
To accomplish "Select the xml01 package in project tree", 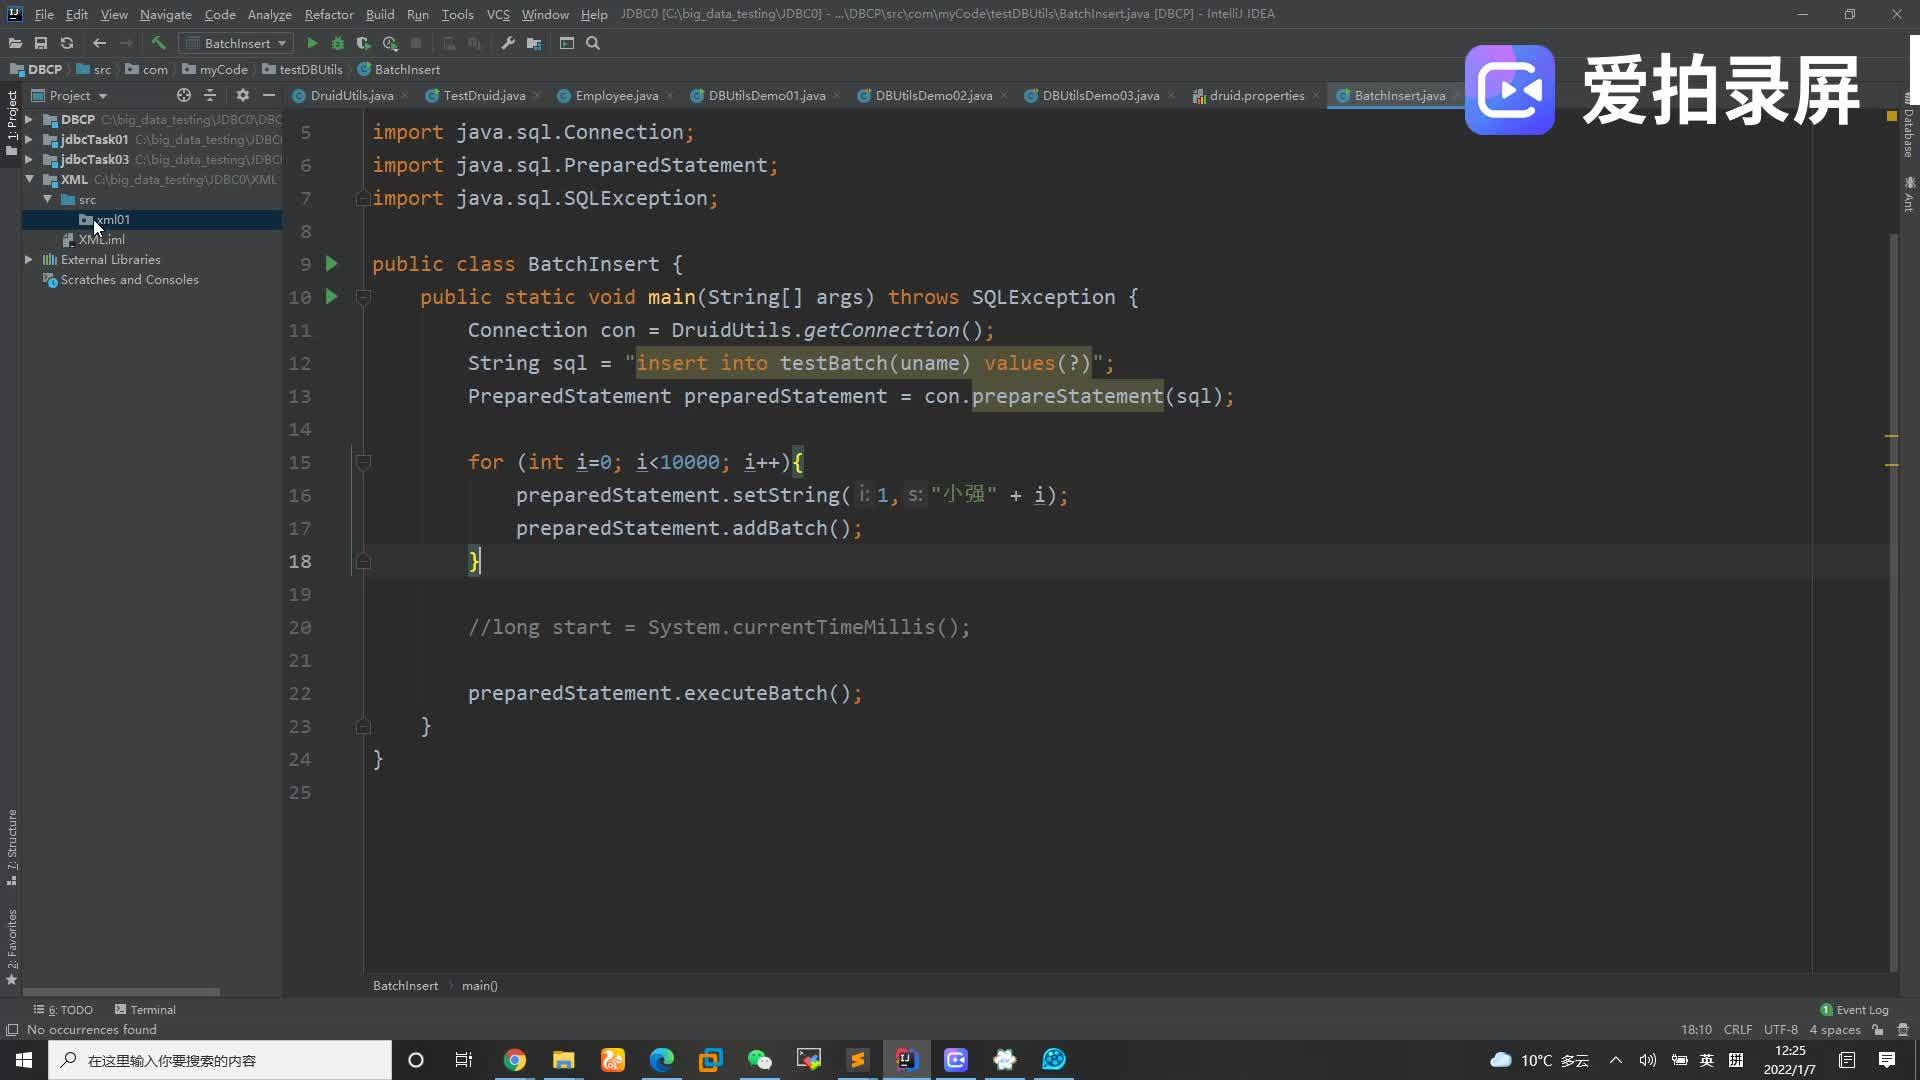I will pos(152,219).
